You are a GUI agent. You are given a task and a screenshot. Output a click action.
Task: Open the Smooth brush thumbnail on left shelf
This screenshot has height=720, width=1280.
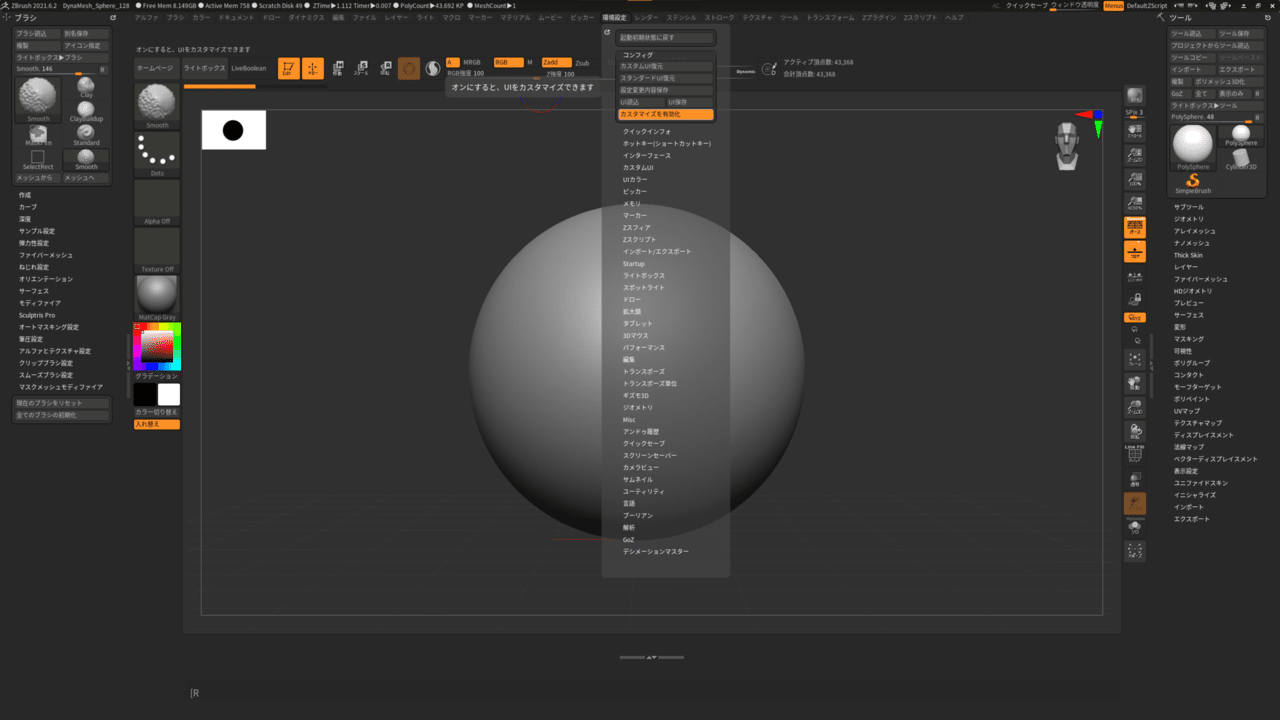[157, 105]
